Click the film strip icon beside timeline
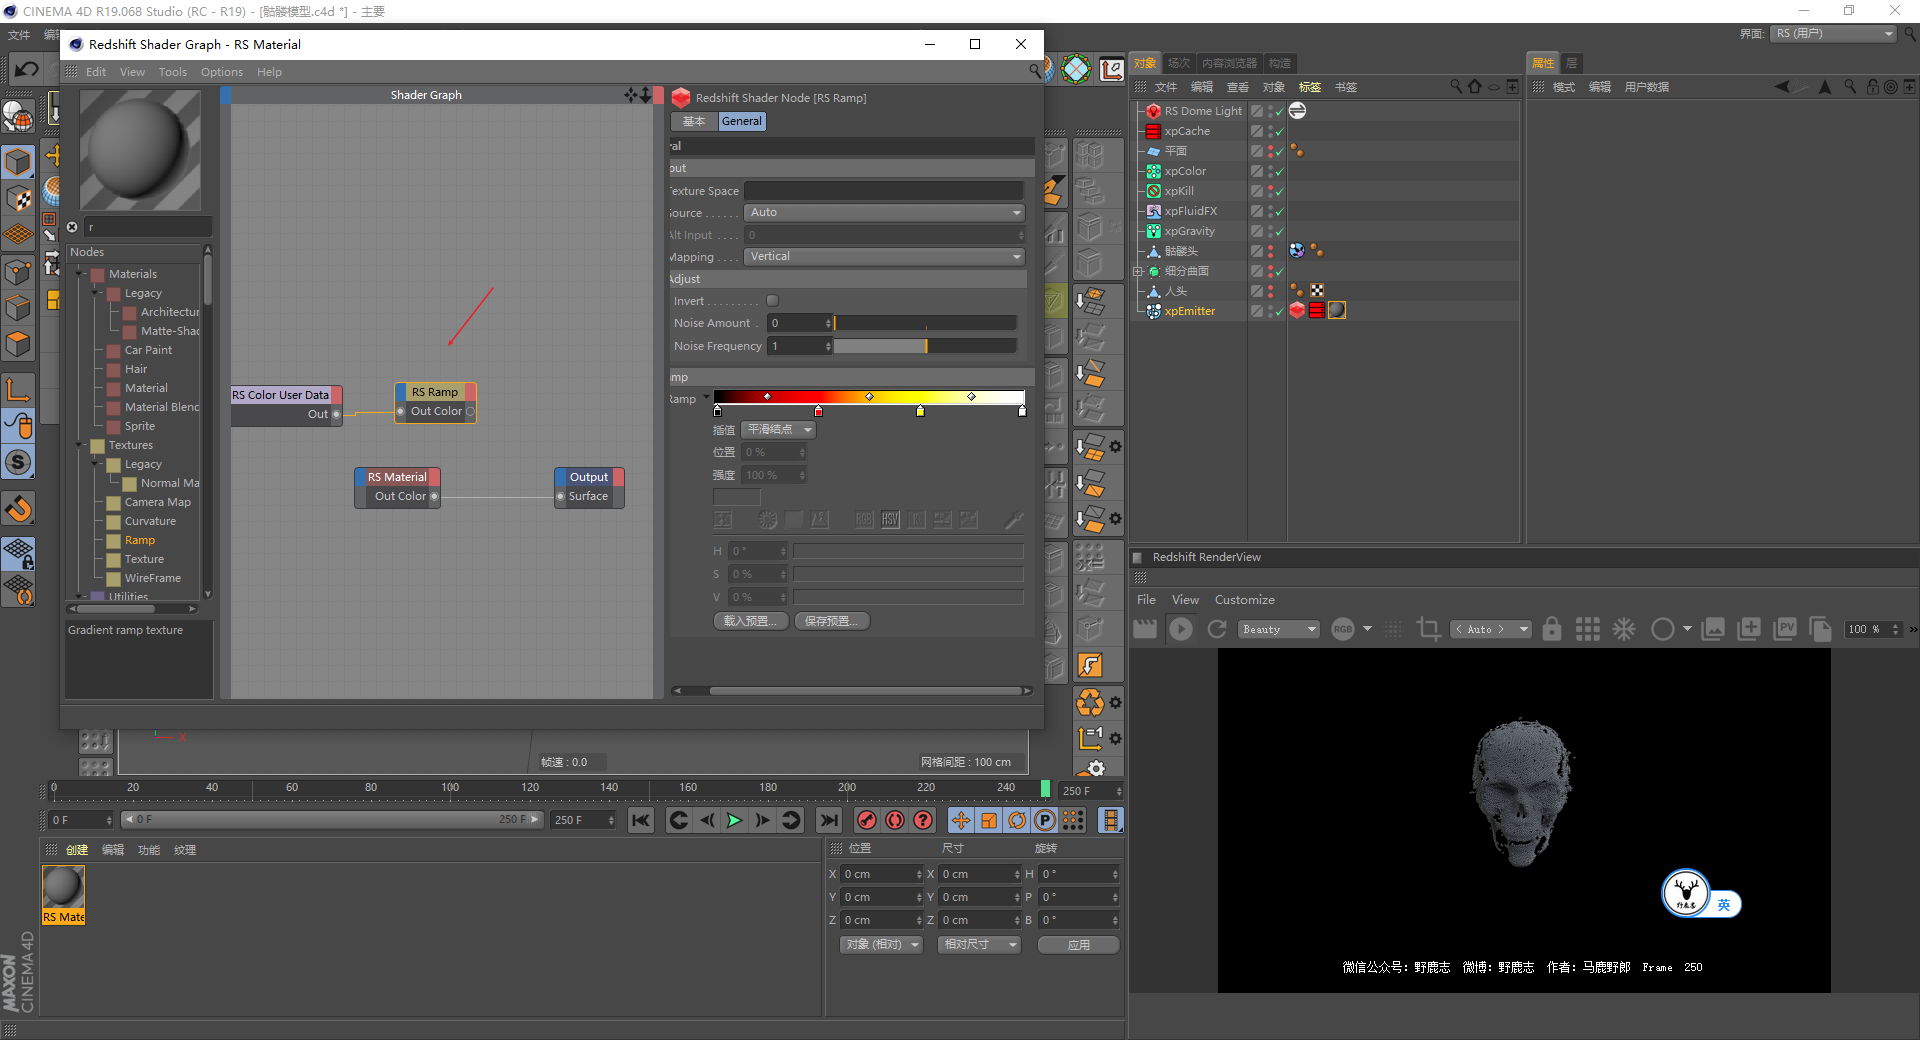 pyautogui.click(x=1110, y=821)
